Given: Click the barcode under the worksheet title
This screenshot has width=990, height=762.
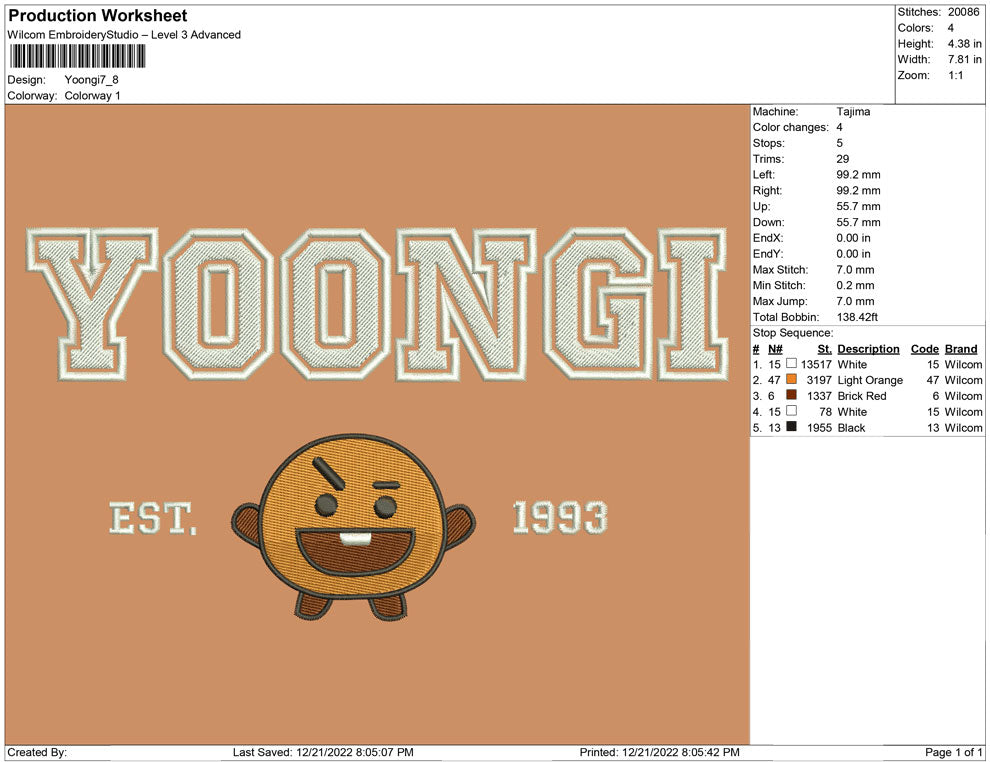Looking at the screenshot, I should coord(77,57).
